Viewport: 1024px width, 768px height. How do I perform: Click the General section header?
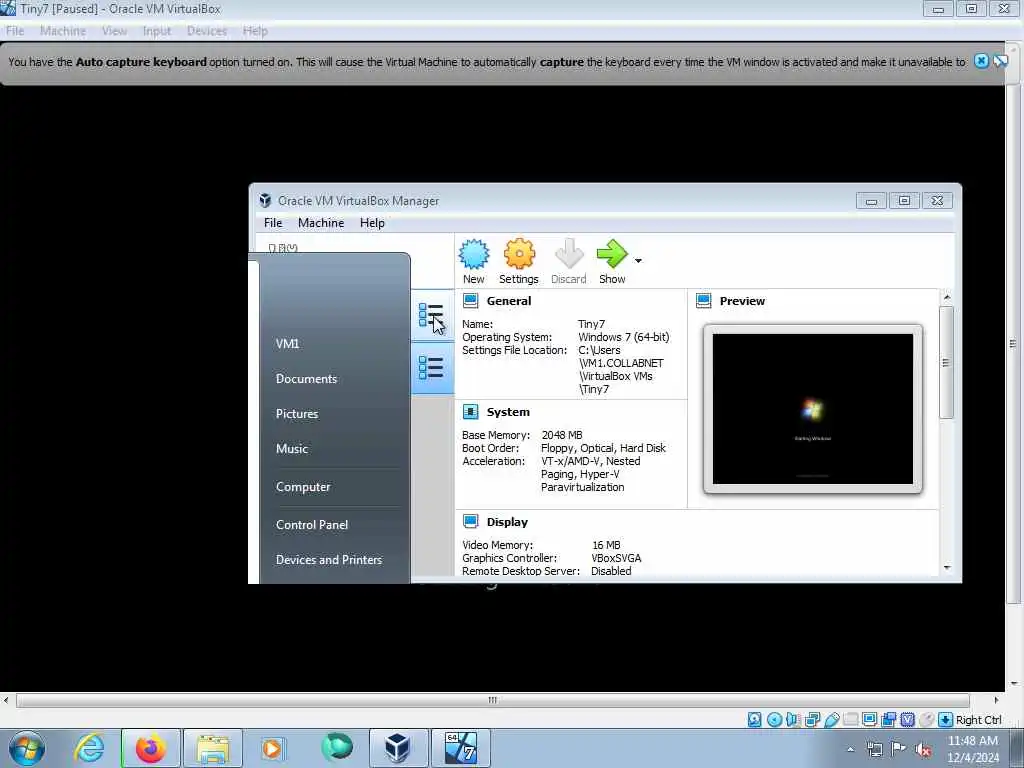(x=509, y=301)
